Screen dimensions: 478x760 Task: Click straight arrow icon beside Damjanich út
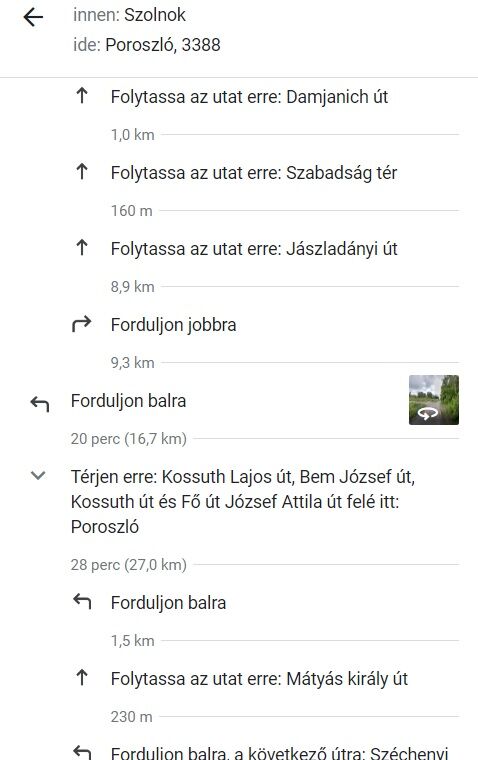82,95
